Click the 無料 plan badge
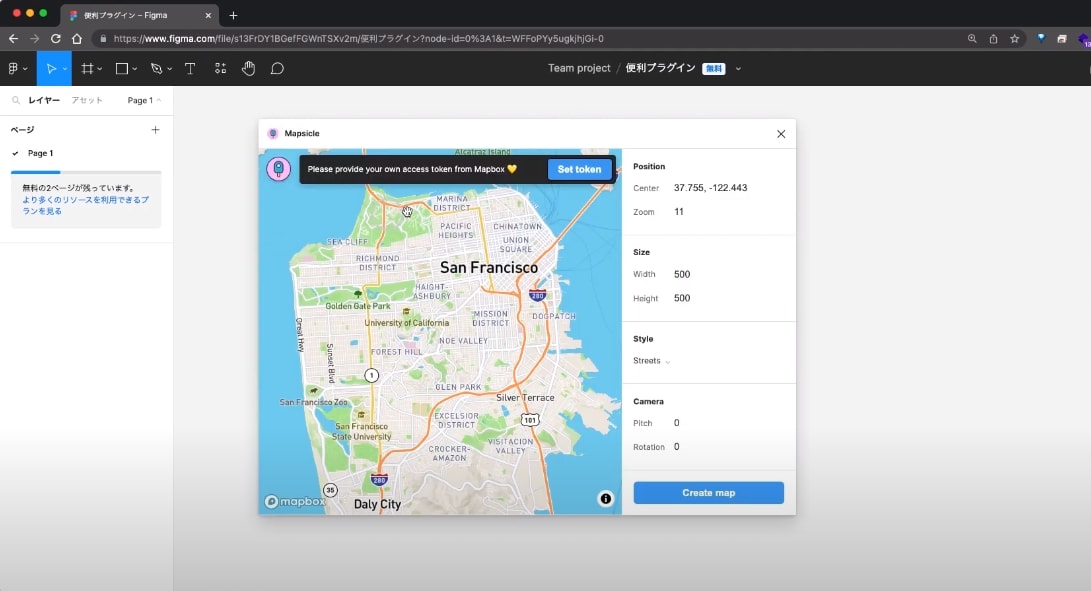Image resolution: width=1091 pixels, height=591 pixels. pyautogui.click(x=714, y=68)
